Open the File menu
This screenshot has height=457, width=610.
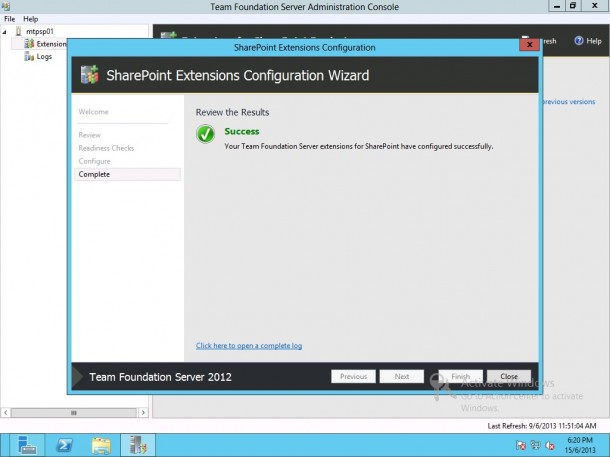9,19
